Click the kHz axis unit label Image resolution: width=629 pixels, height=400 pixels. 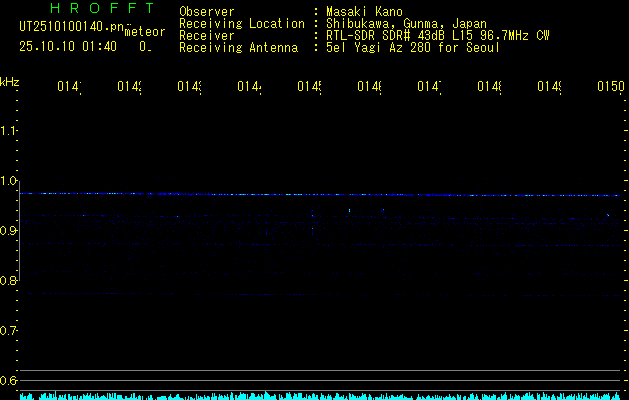(x=10, y=81)
